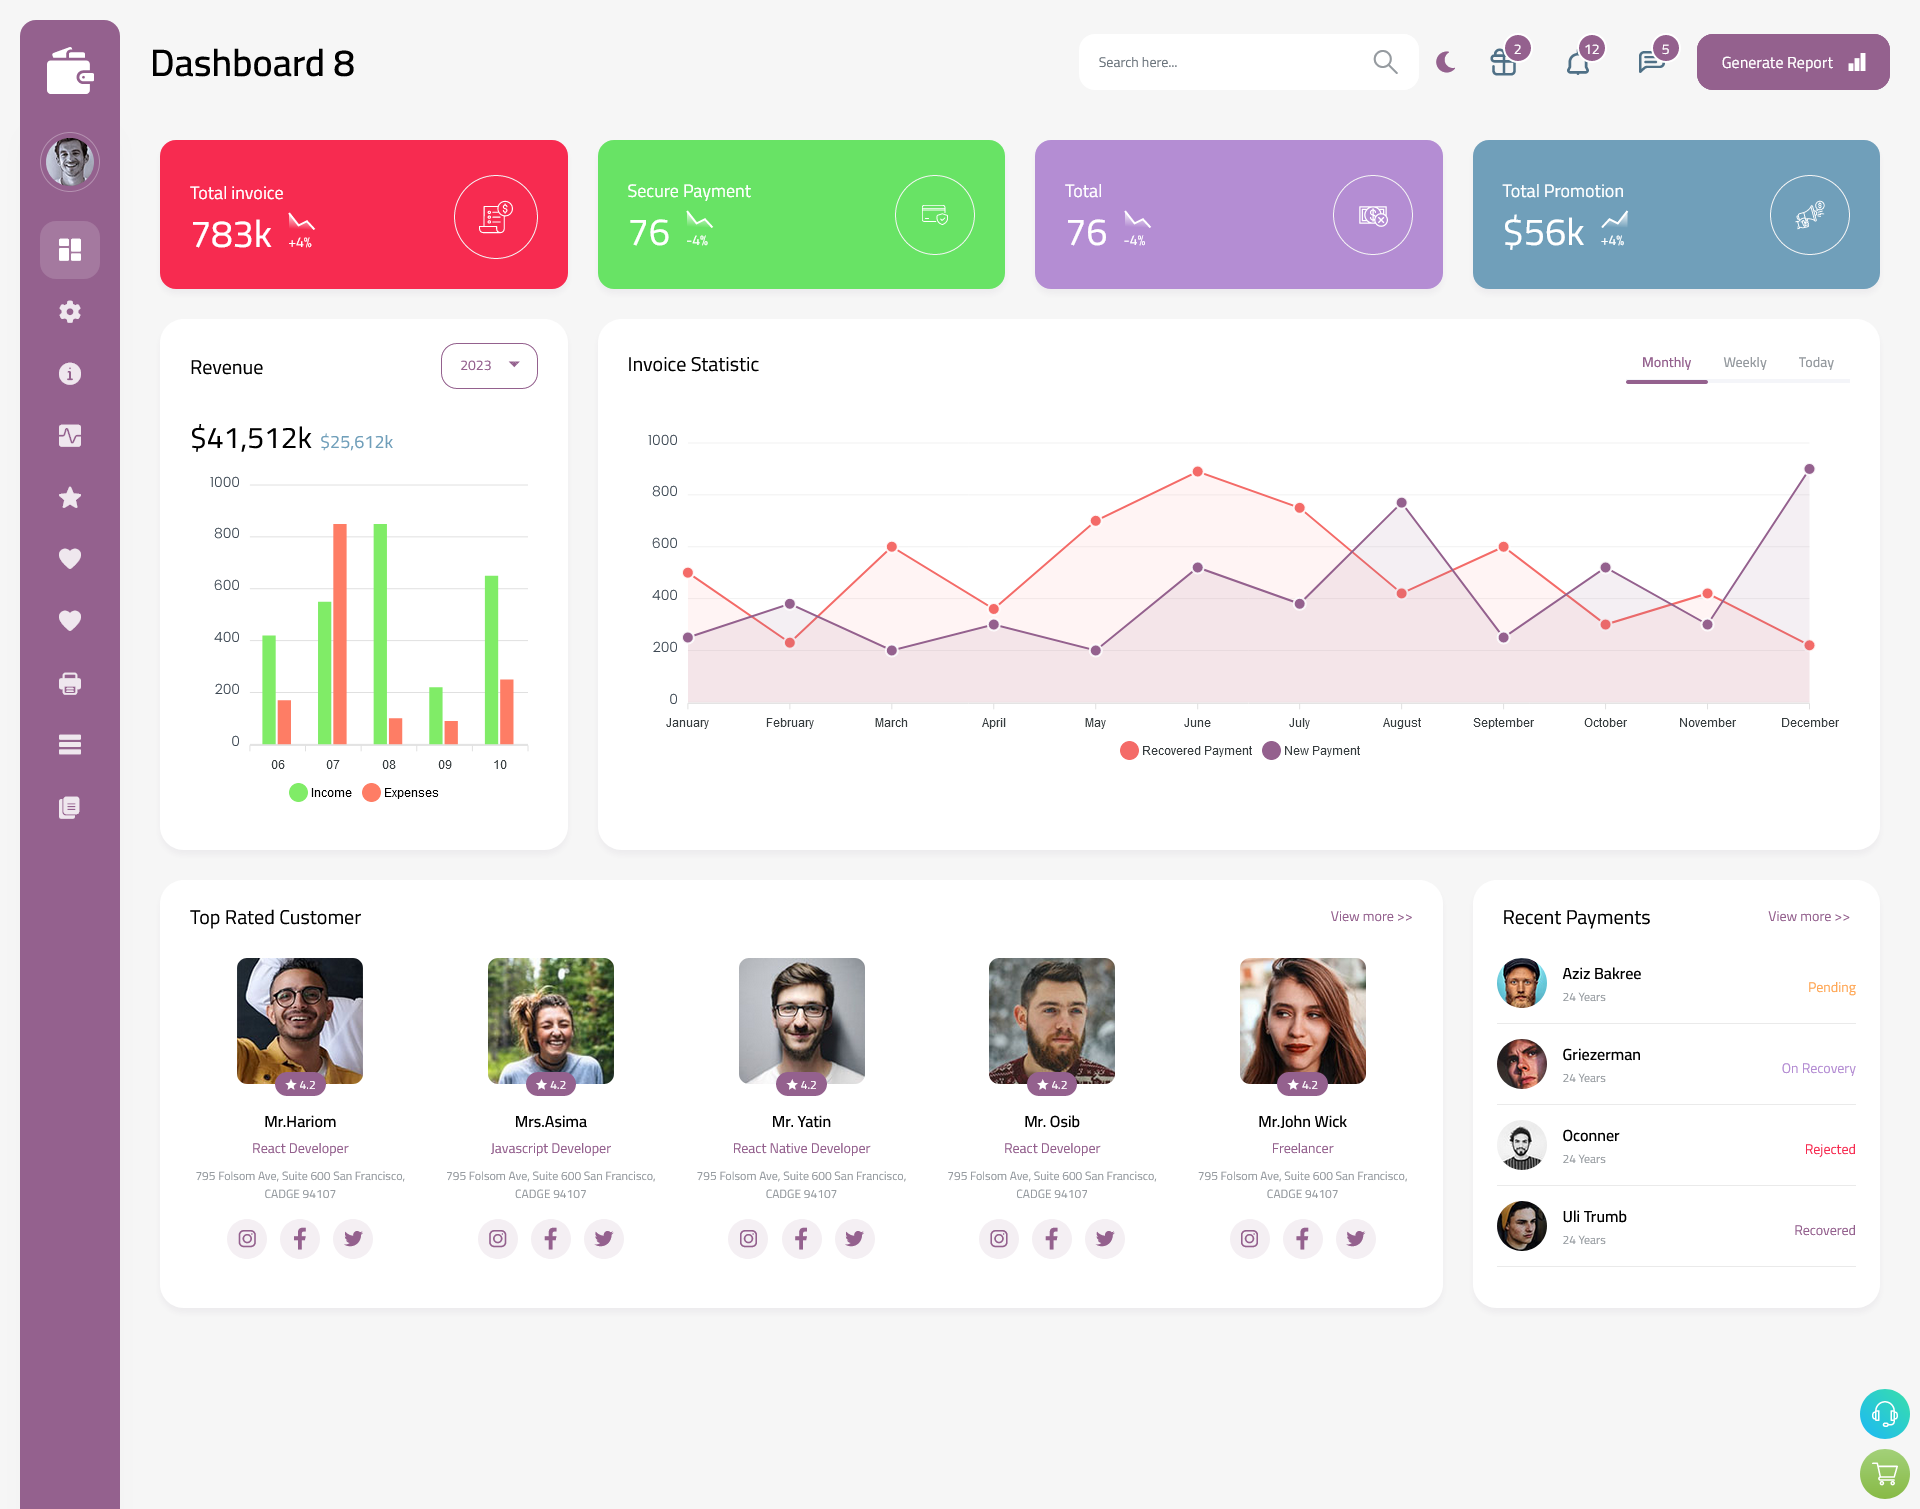The height and width of the screenshot is (1509, 1920).
Task: Click the star/favorites icon in sidebar
Action: (x=69, y=497)
